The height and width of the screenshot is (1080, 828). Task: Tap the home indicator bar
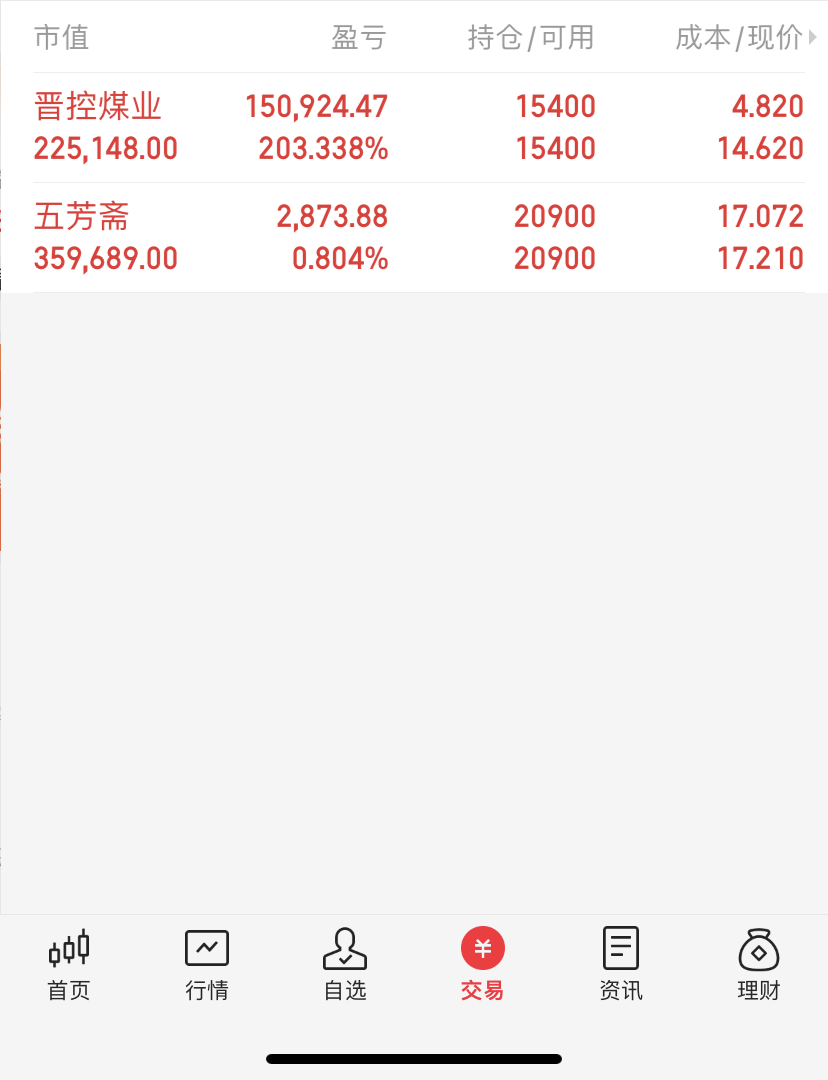(414, 1059)
